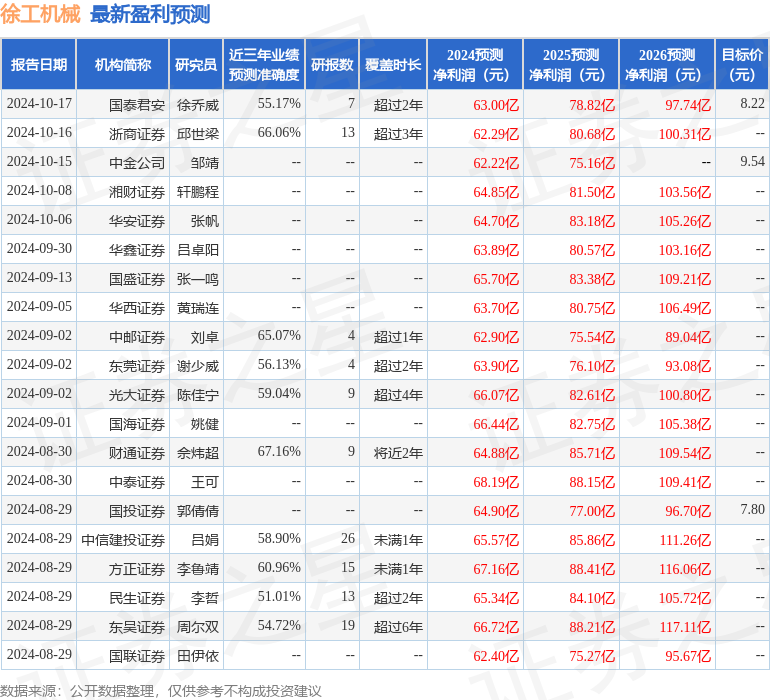Click the date 2024-09-13
770x700 pixels.
coord(39,277)
